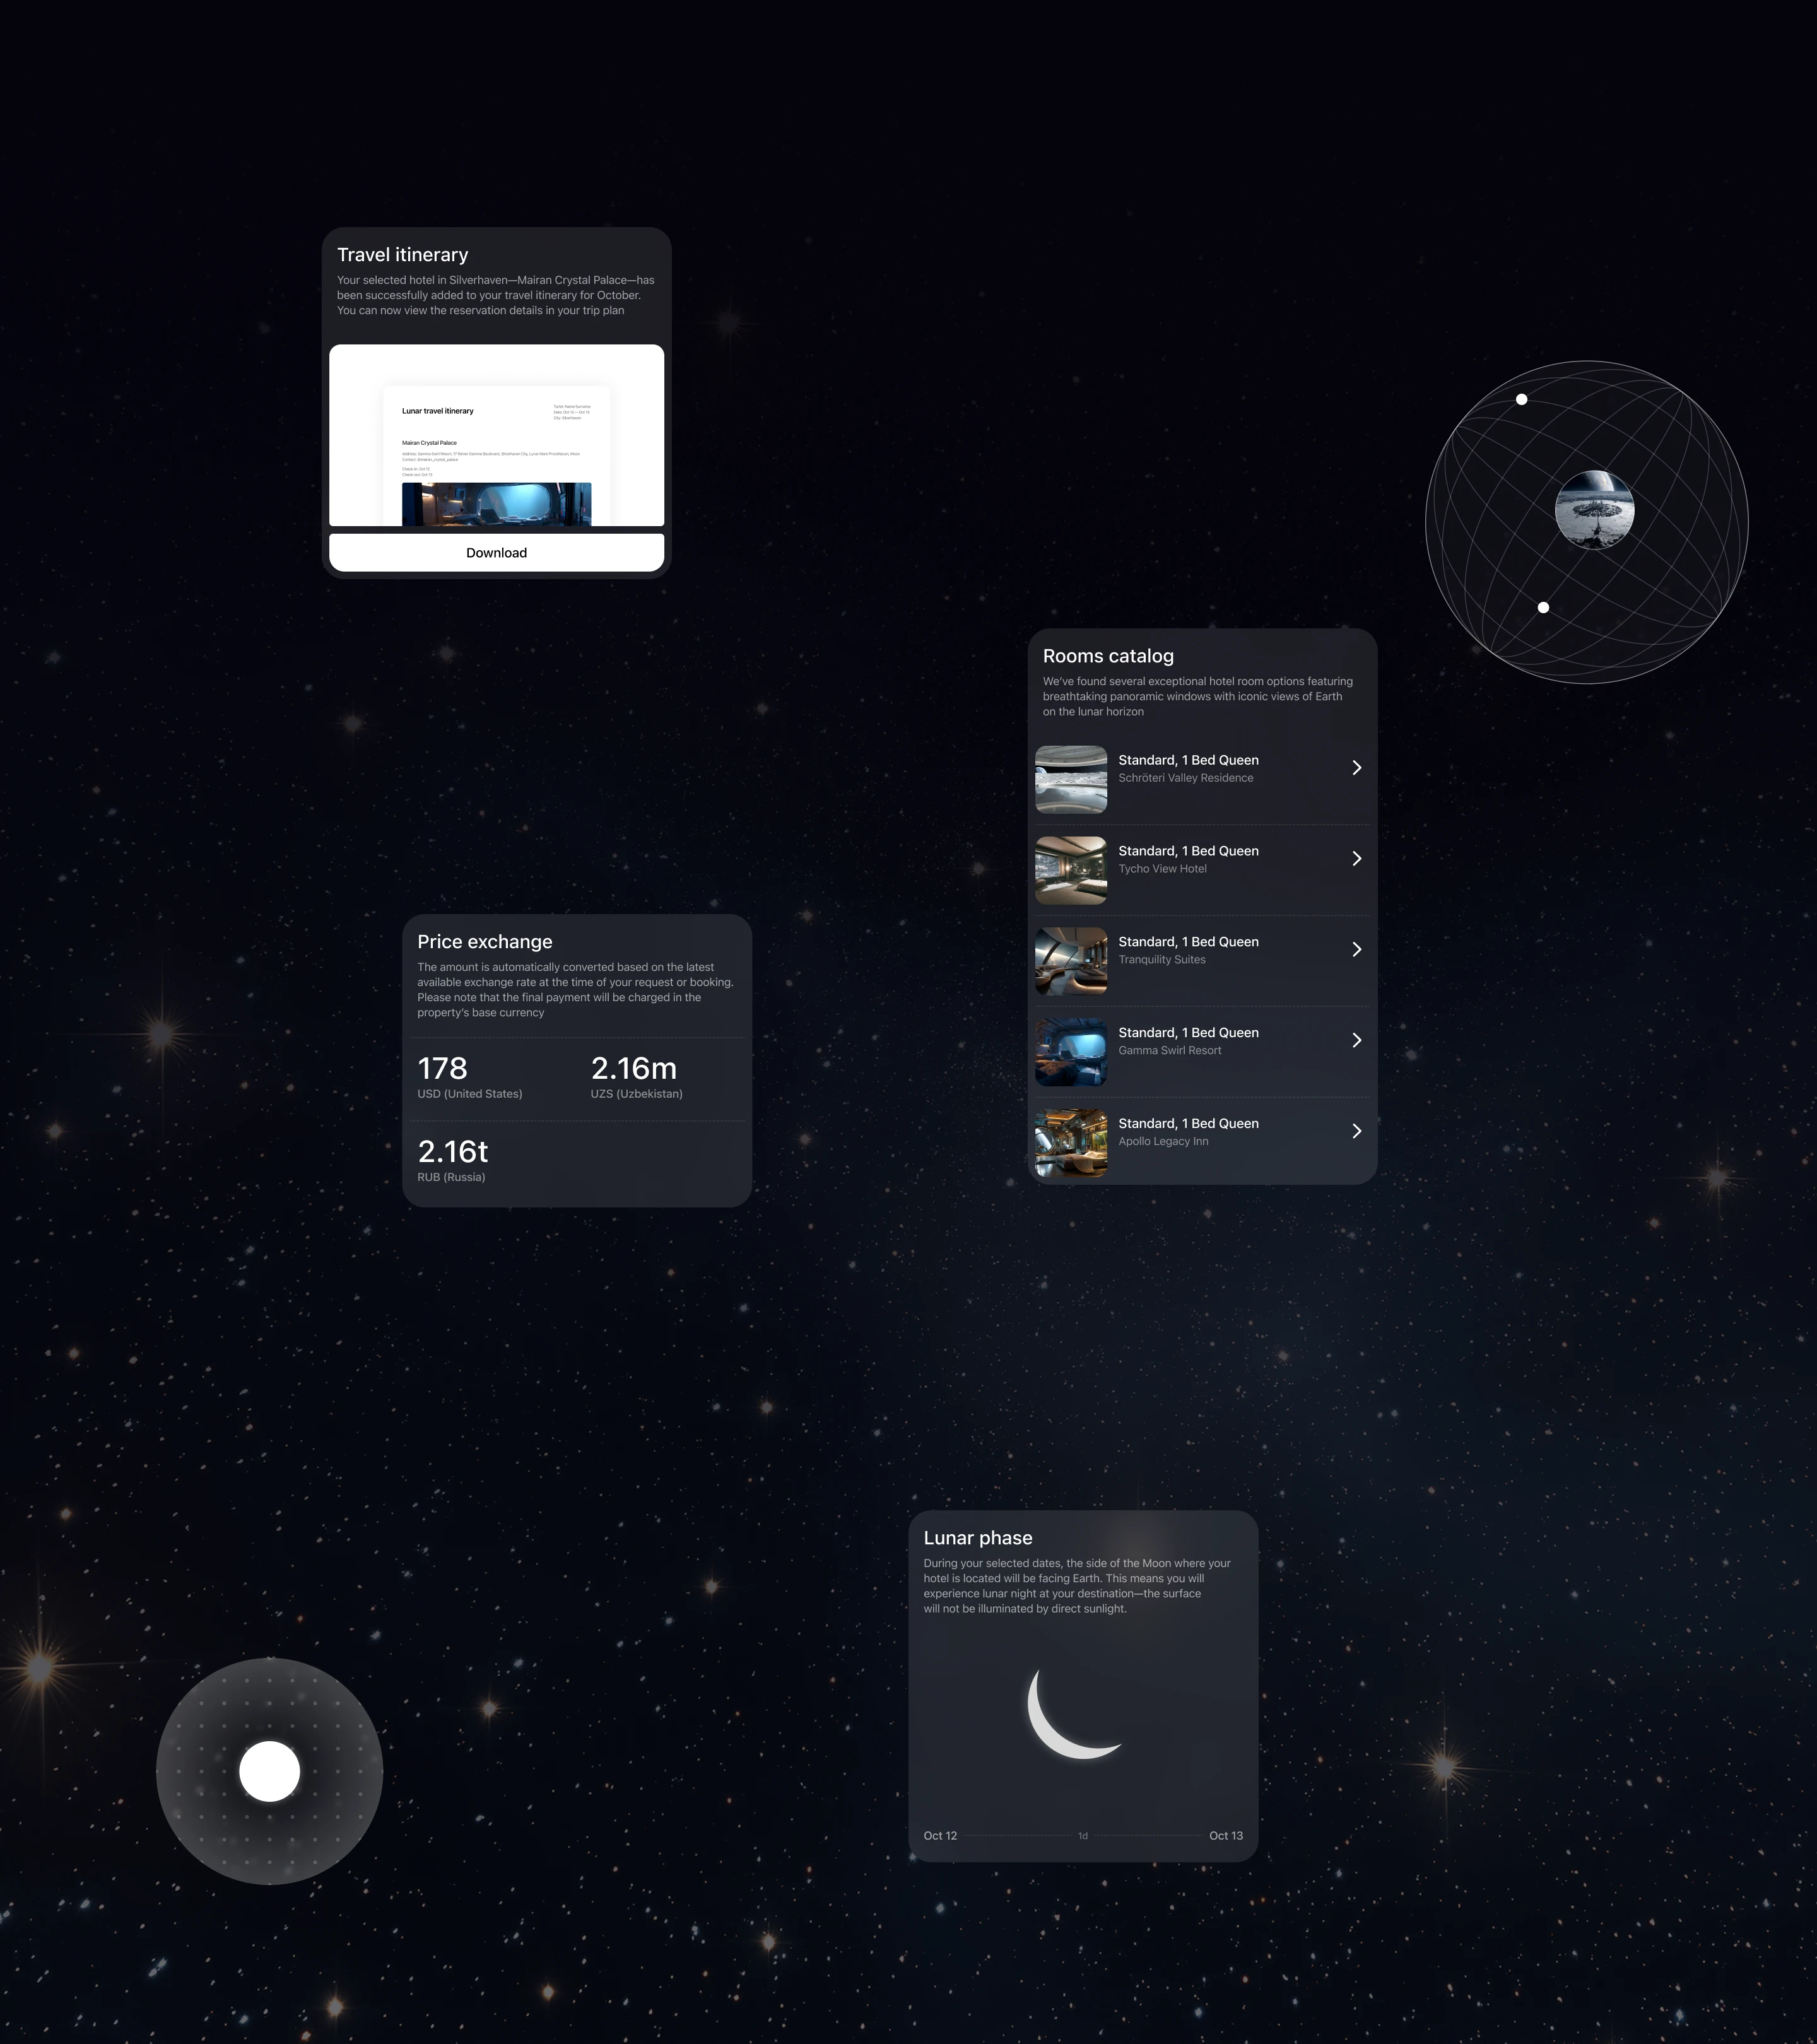The height and width of the screenshot is (2044, 1817).
Task: Click the 1d marker on lunar timeline
Action: click(x=1082, y=1836)
